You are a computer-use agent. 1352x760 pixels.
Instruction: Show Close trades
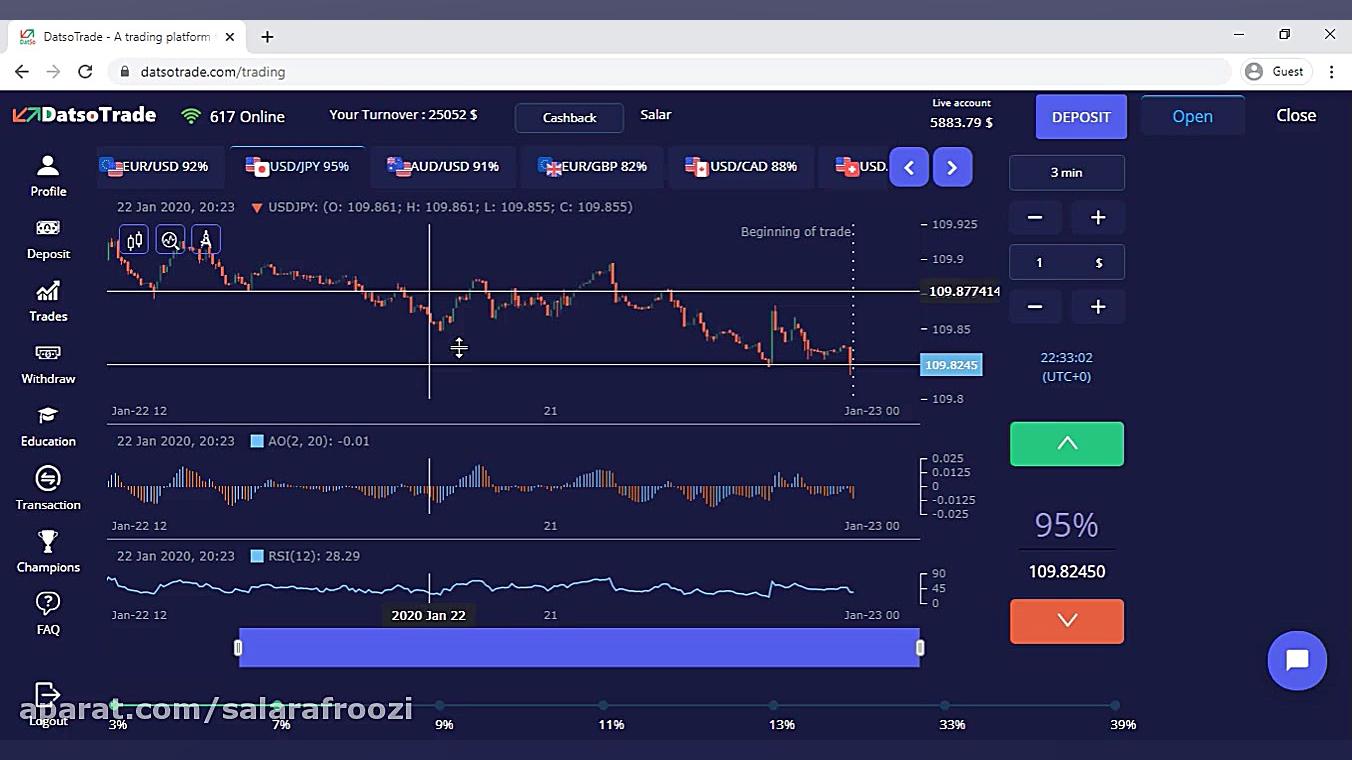pos(1296,116)
